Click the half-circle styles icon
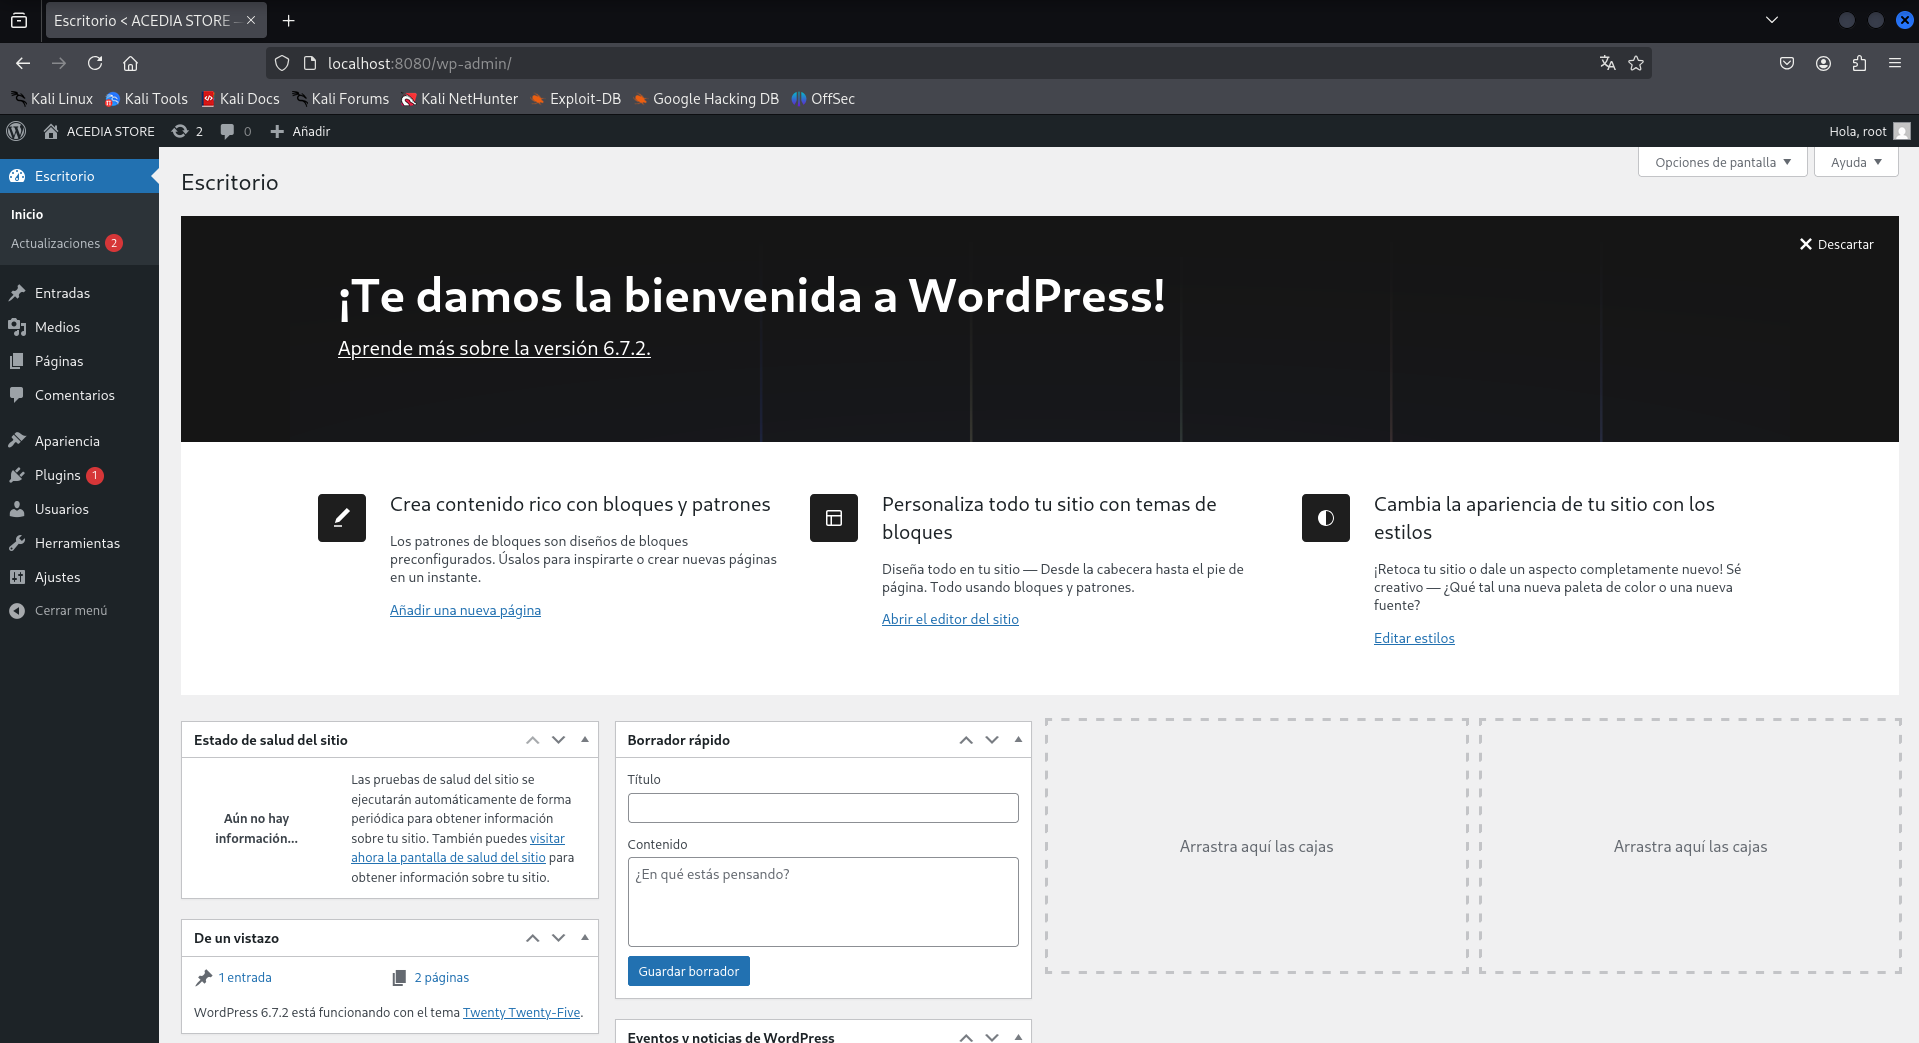Image resolution: width=1919 pixels, height=1043 pixels. point(1326,518)
